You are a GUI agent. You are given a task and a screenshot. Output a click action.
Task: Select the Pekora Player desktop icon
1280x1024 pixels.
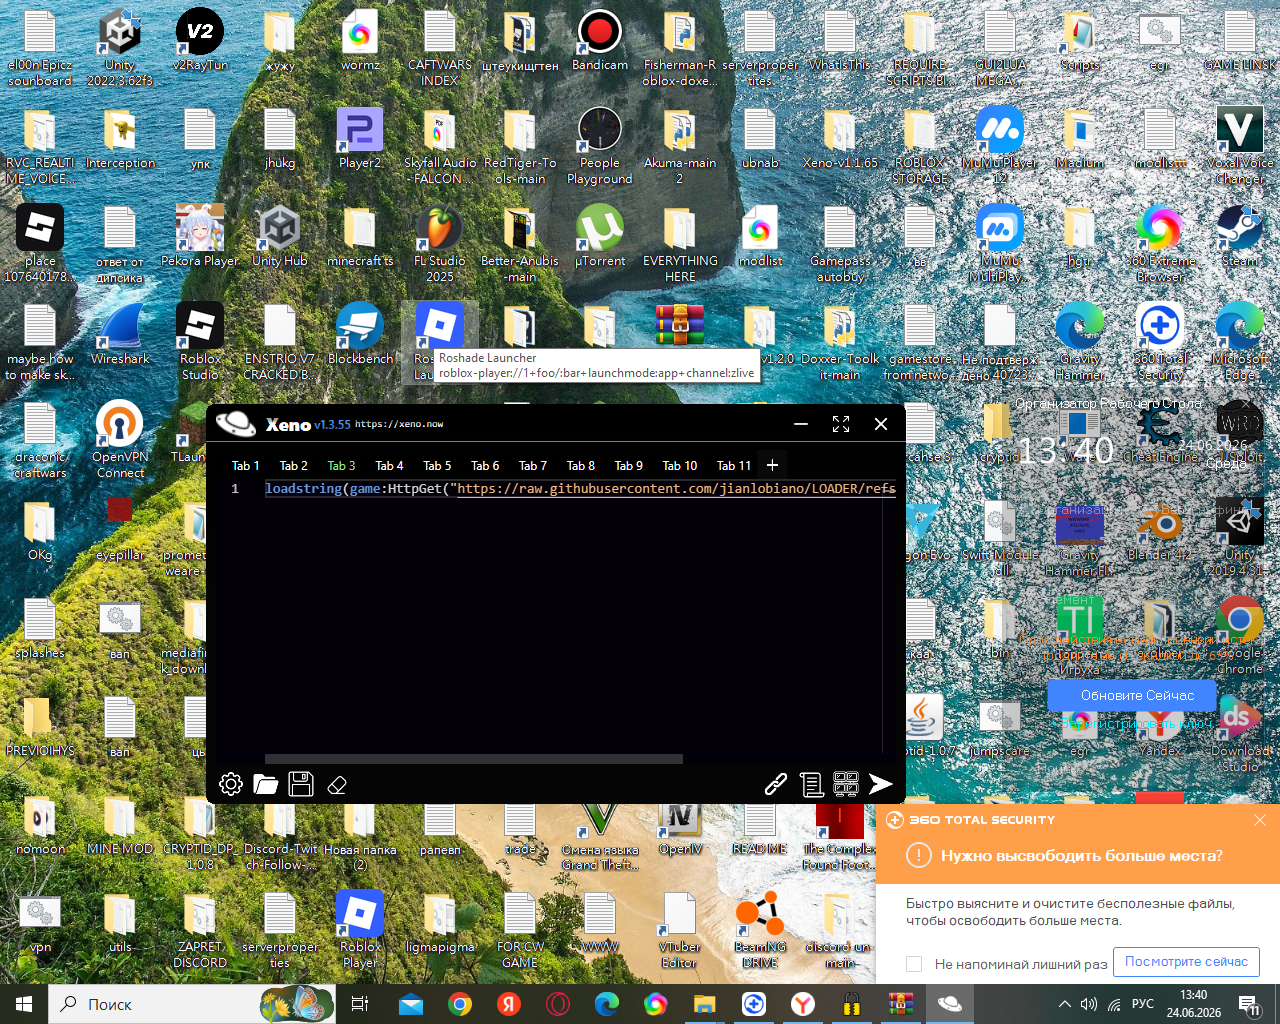point(200,238)
